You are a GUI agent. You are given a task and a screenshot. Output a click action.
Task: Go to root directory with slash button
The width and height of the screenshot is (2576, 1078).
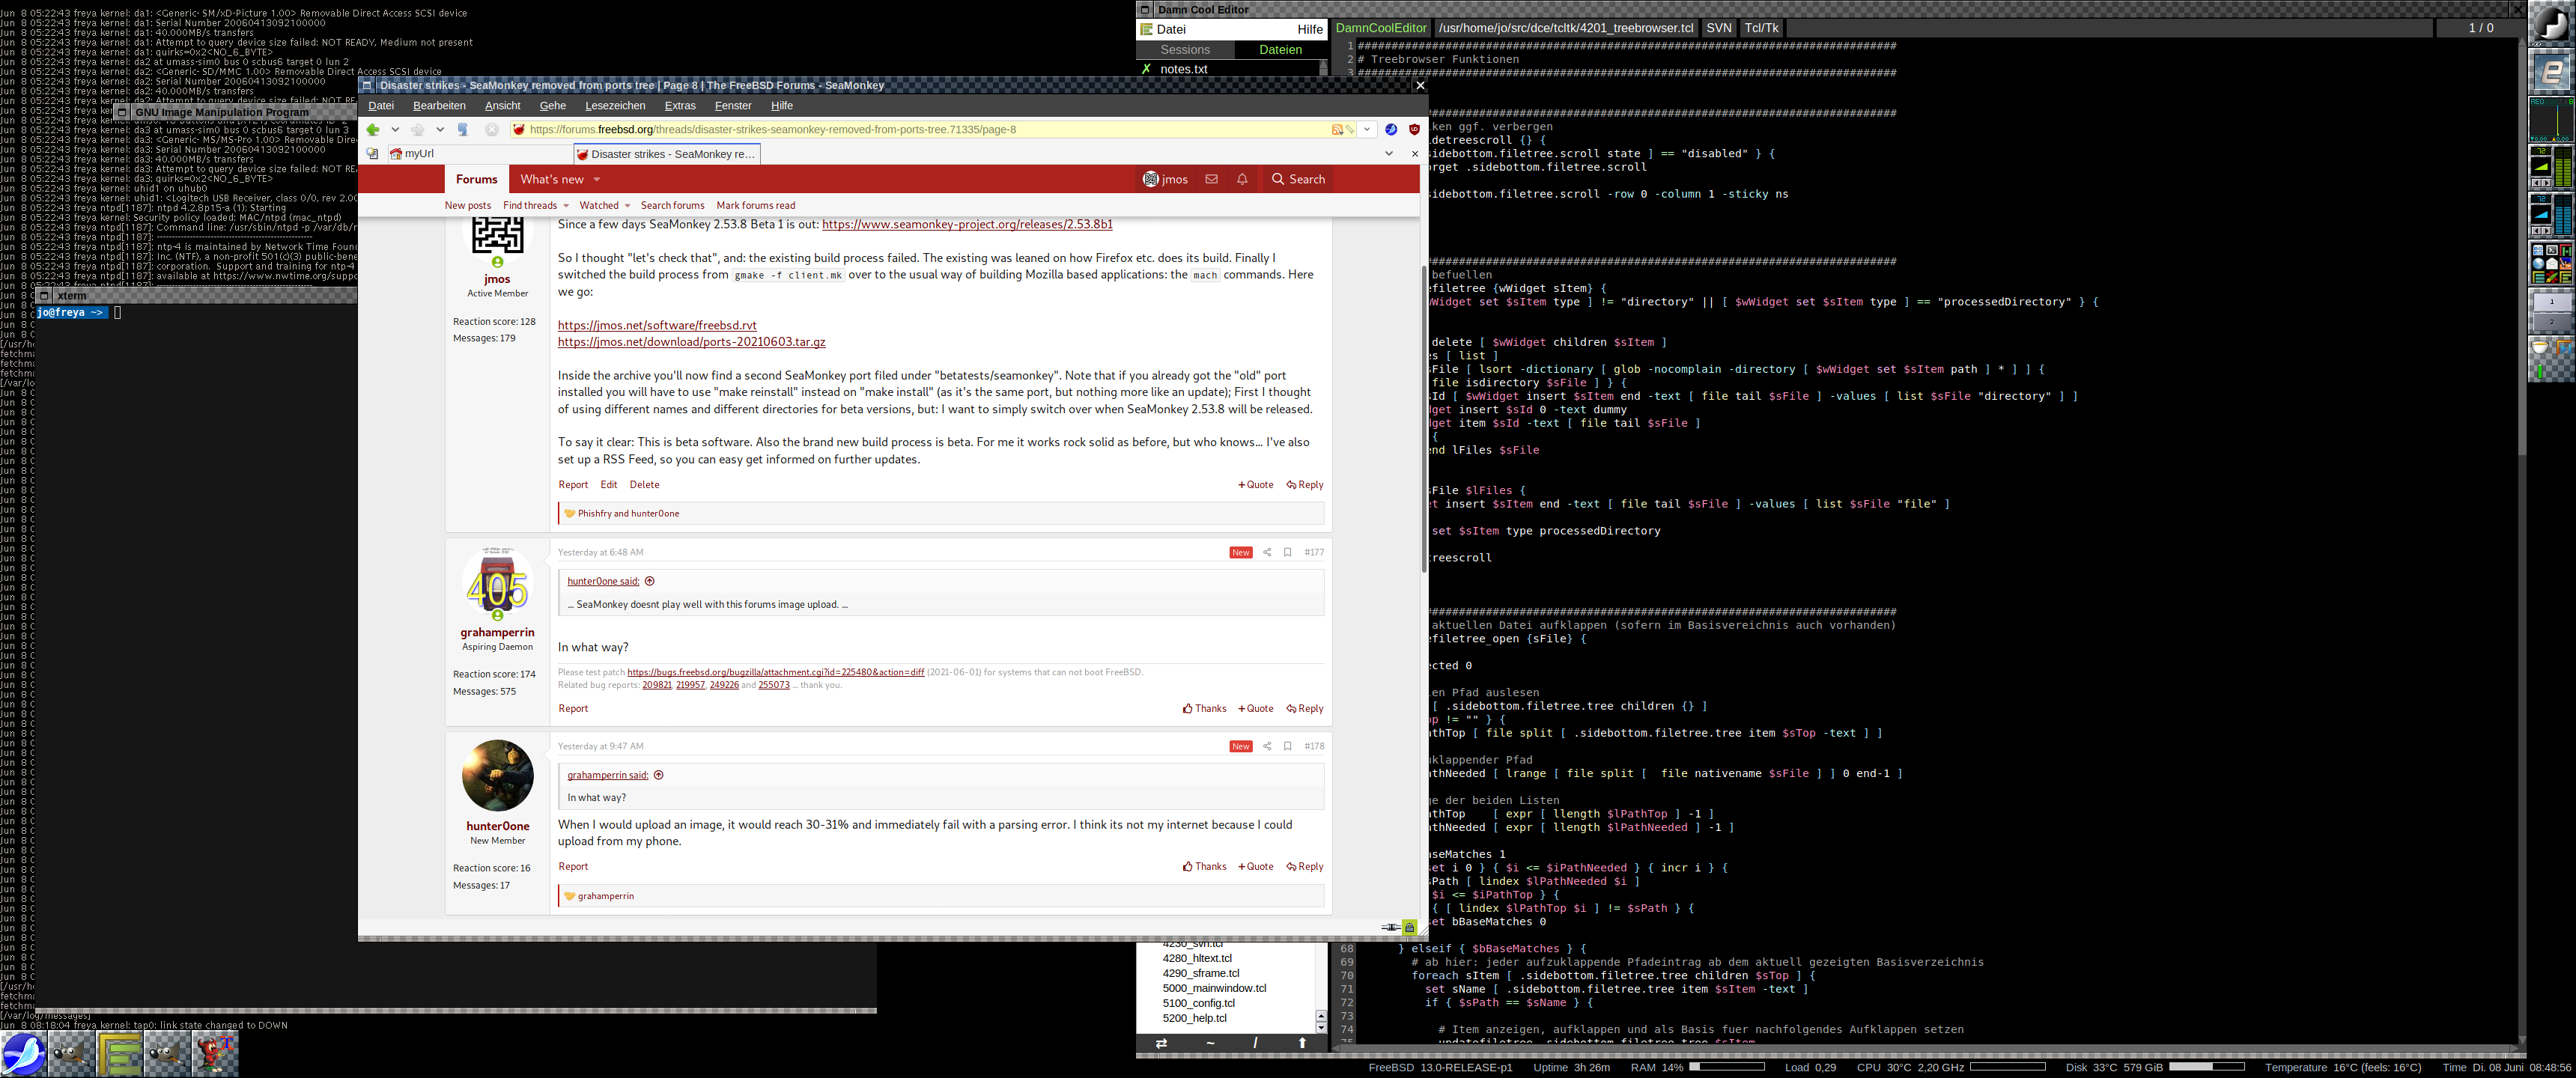point(1255,1043)
